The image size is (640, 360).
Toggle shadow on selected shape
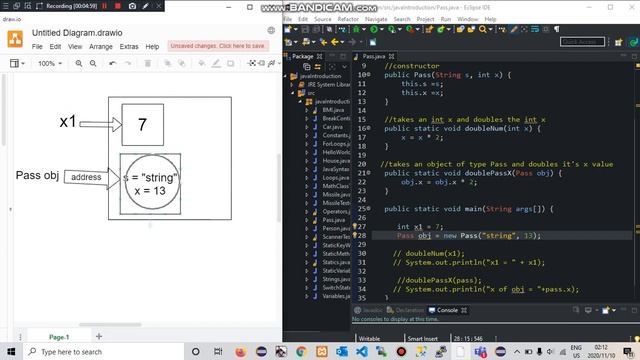tap(231, 63)
